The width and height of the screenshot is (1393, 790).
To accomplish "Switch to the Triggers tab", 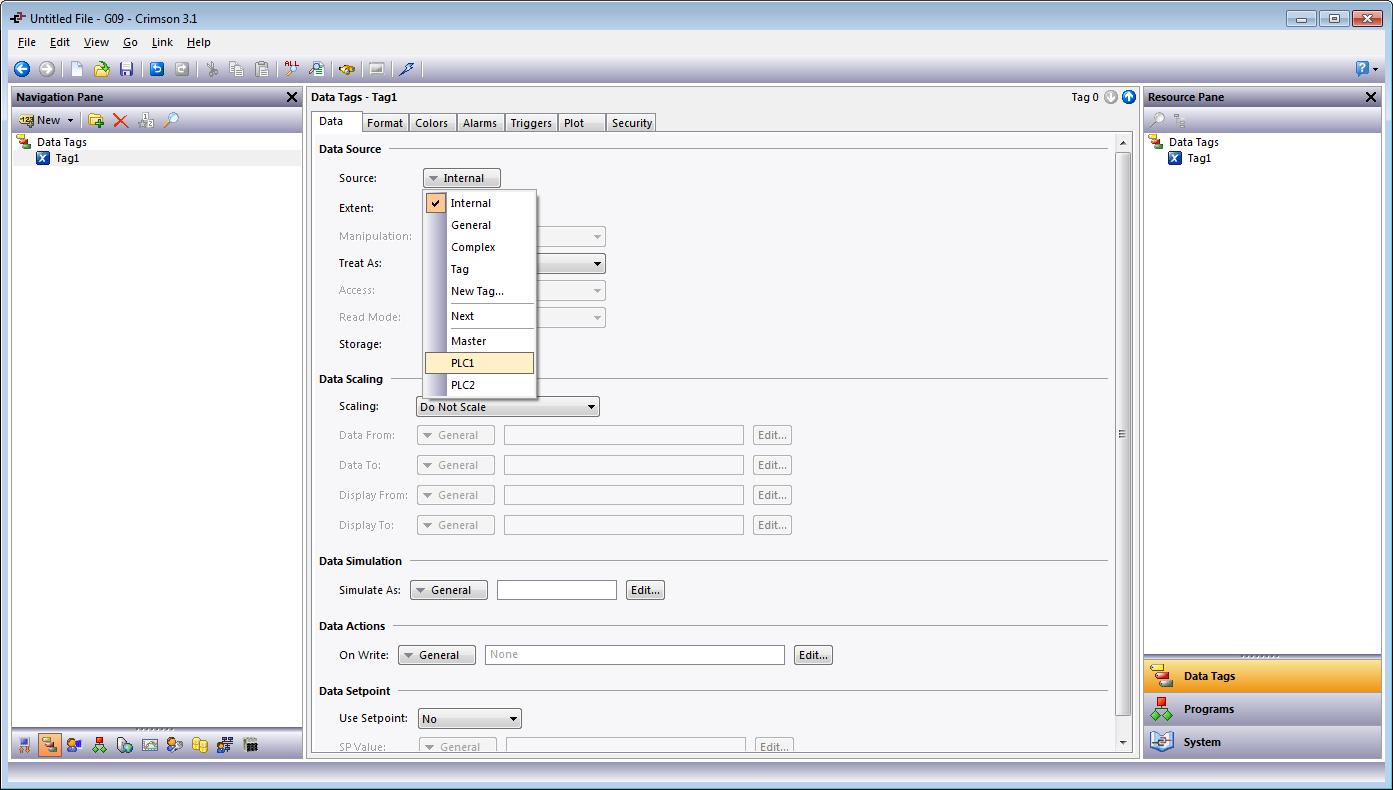I will [531, 123].
